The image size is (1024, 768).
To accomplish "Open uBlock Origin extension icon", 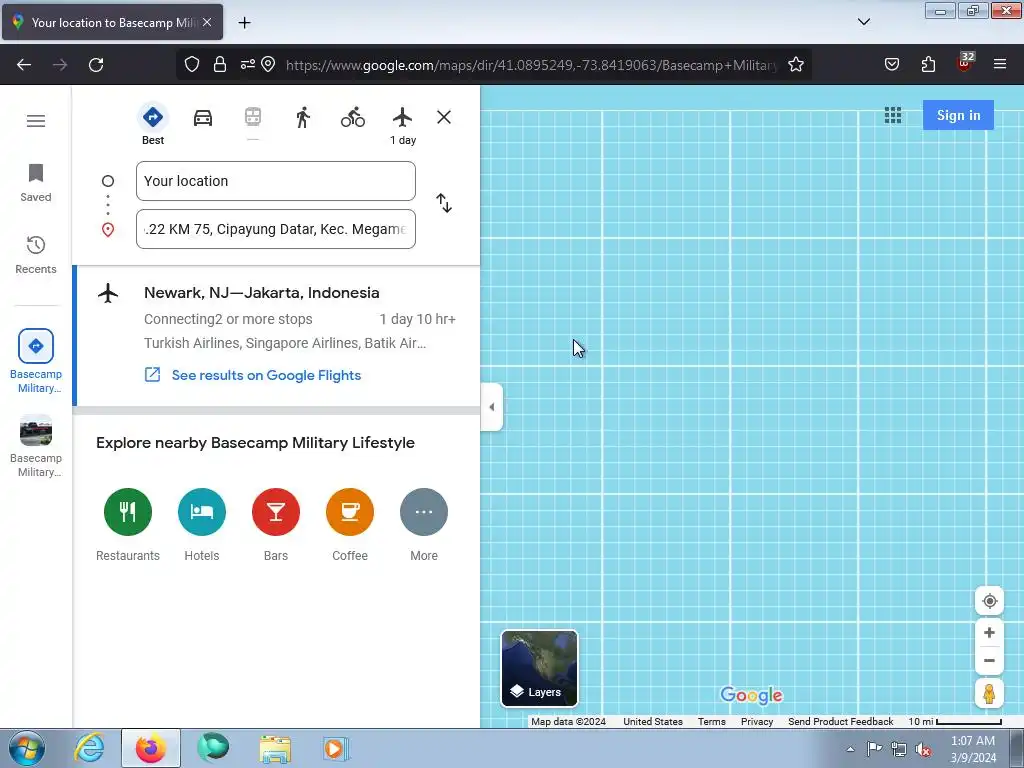I will (965, 63).
